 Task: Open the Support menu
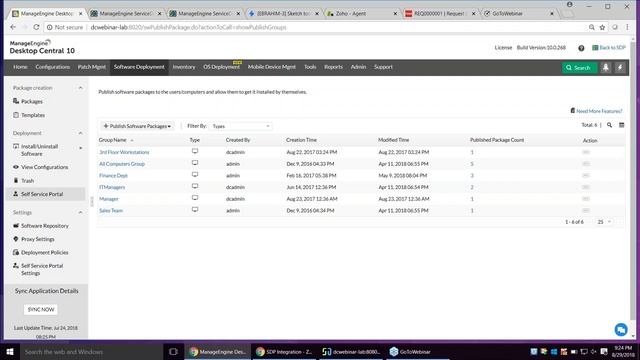(x=383, y=67)
